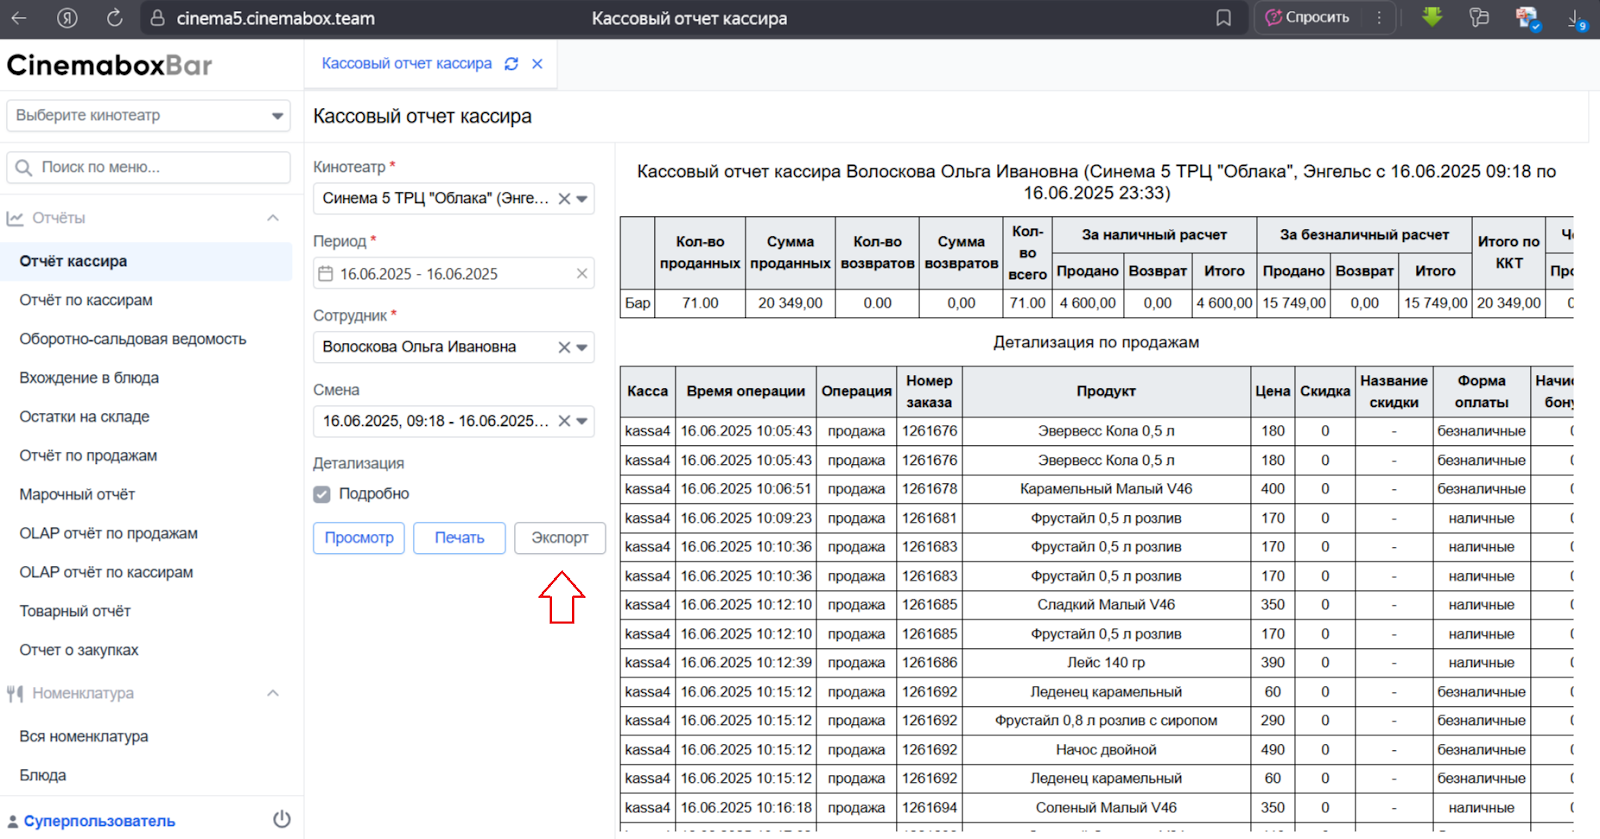The image size is (1600, 839).
Task: Open the green download extension
Action: (1432, 17)
